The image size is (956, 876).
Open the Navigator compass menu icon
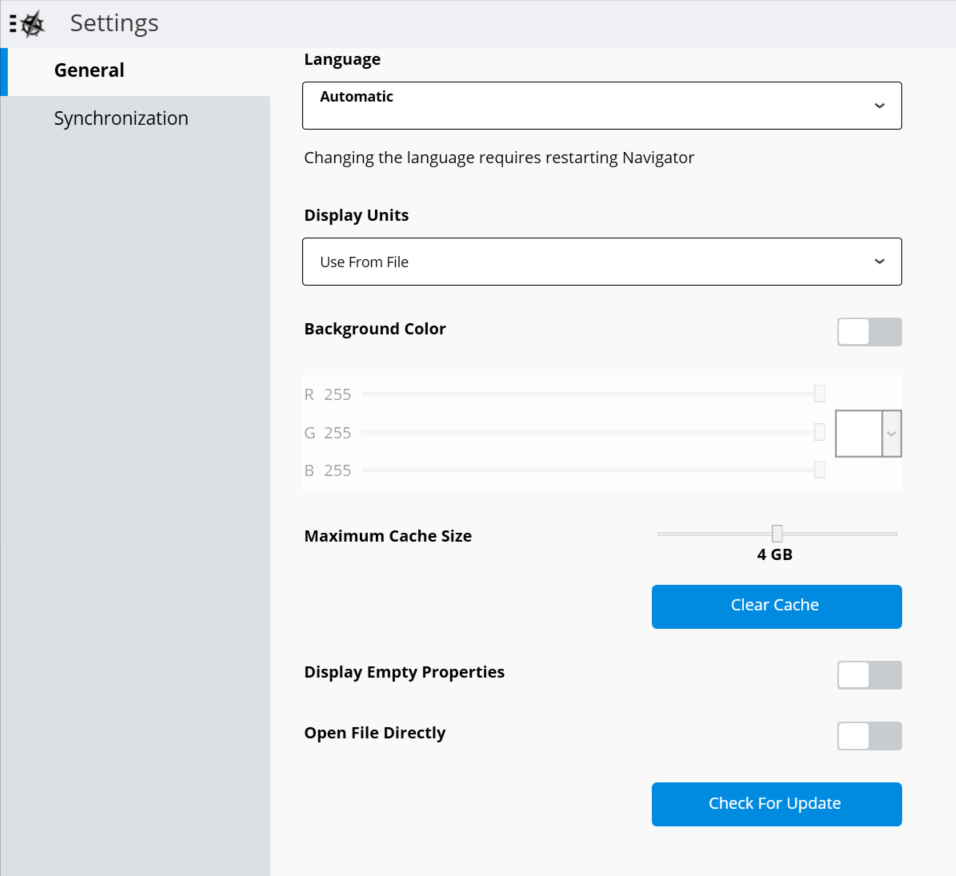27,24
